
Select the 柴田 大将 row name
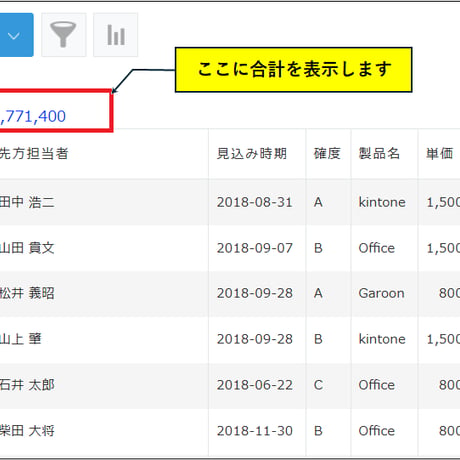click(27, 431)
